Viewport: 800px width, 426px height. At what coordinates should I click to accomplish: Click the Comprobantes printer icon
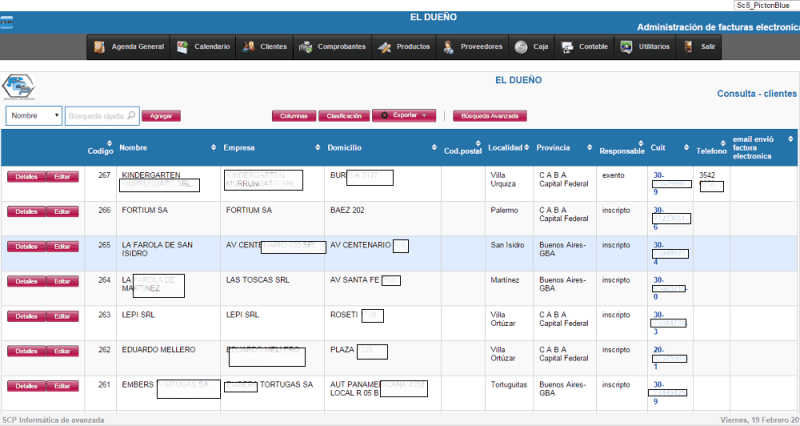coord(305,47)
